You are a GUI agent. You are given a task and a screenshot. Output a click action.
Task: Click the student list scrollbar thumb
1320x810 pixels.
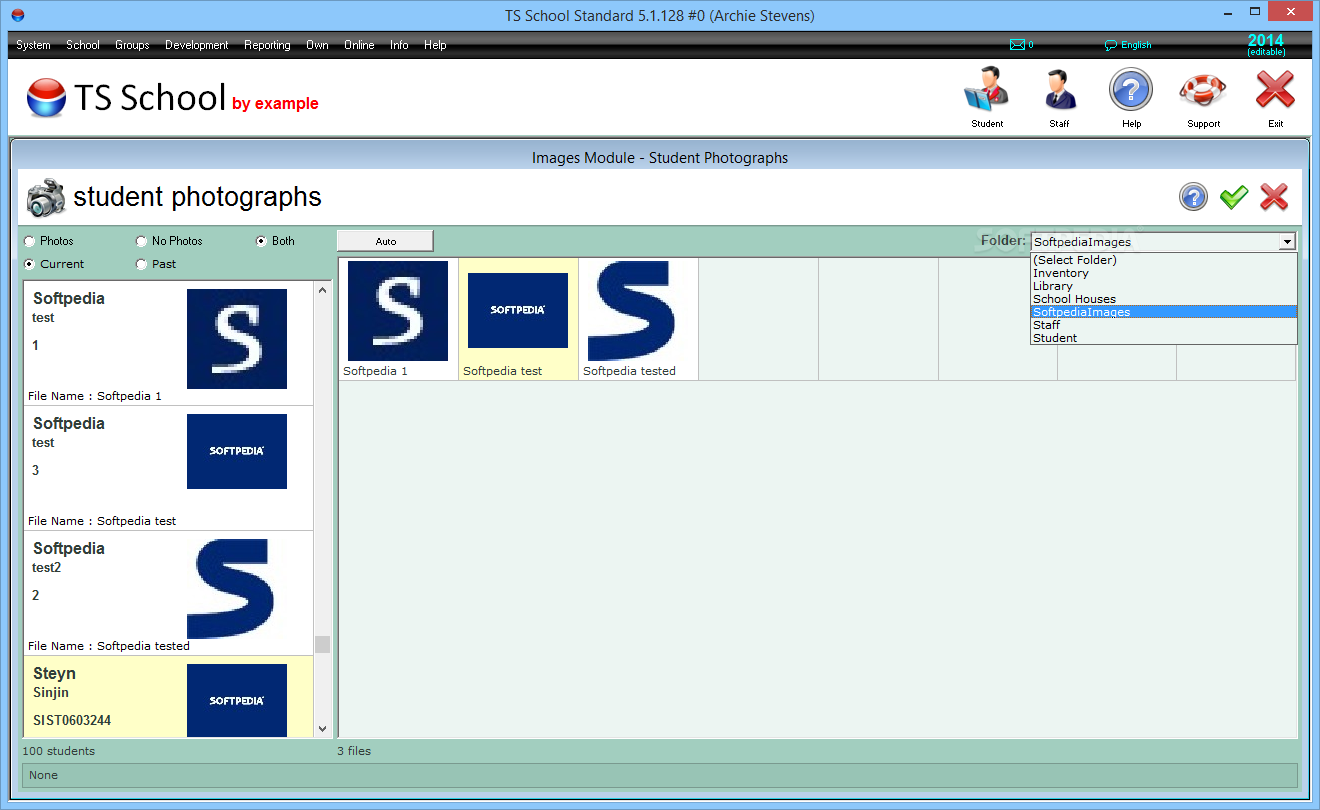pyautogui.click(x=322, y=644)
